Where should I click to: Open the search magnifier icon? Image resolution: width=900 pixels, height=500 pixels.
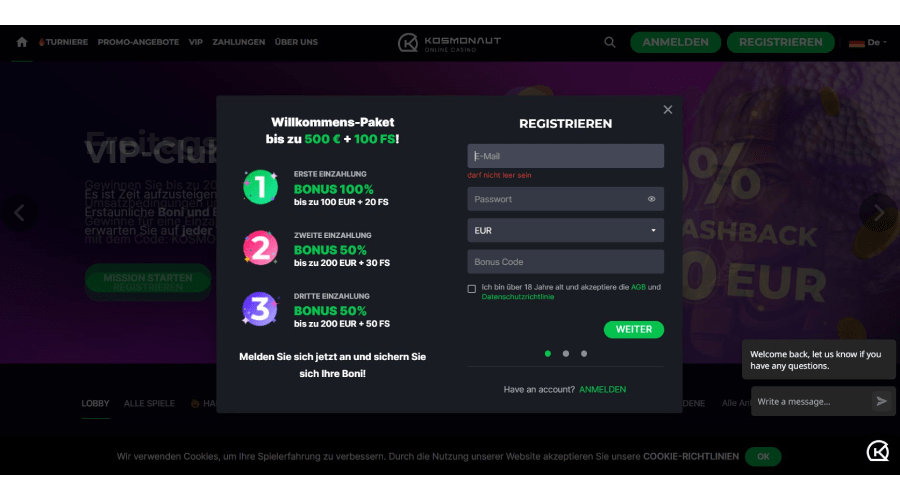[x=610, y=42]
